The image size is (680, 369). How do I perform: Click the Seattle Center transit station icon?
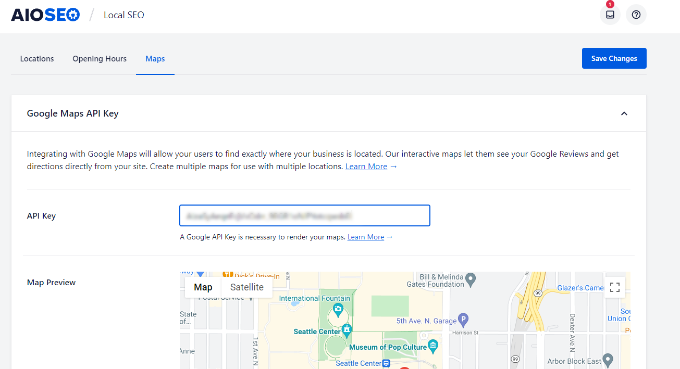pyautogui.click(x=386, y=363)
